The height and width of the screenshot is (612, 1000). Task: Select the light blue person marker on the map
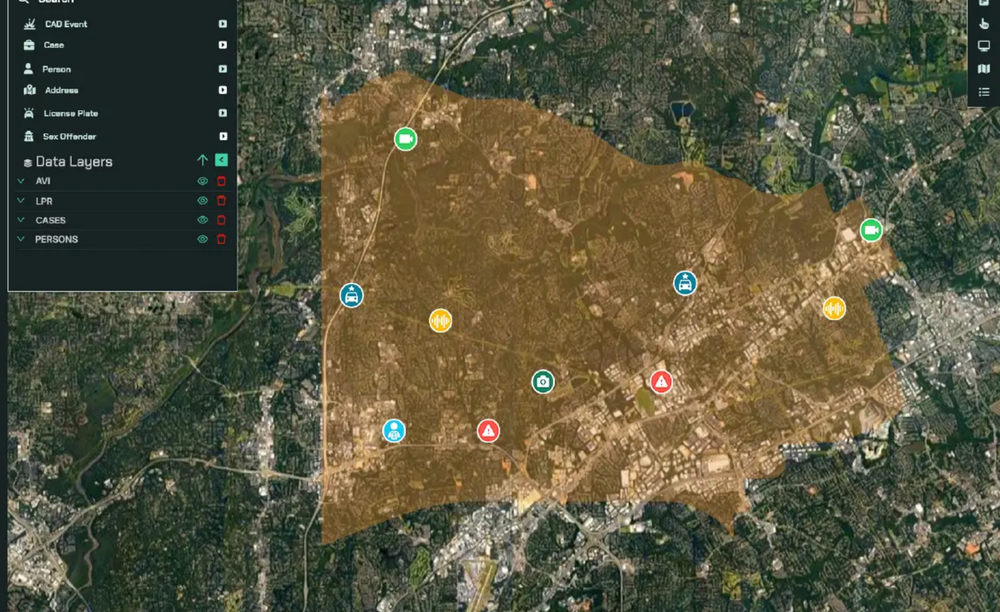point(394,431)
